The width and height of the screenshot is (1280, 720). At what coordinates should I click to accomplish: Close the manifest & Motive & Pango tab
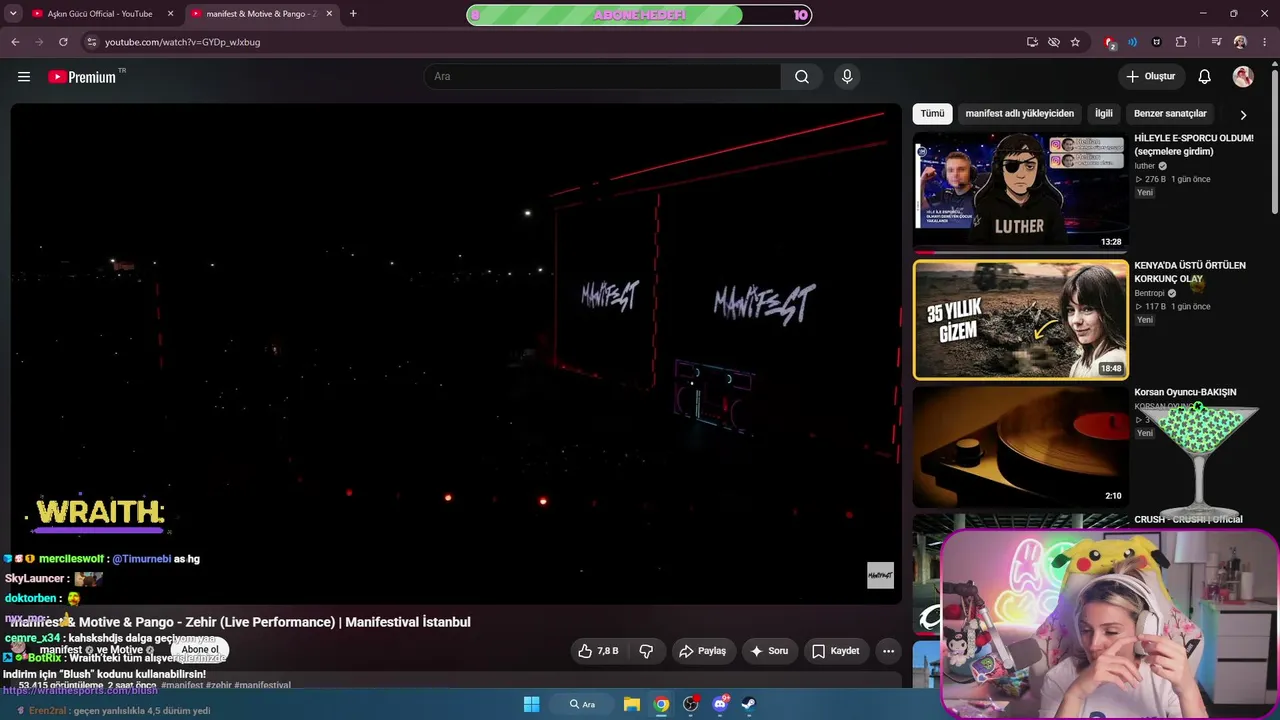[x=329, y=14]
